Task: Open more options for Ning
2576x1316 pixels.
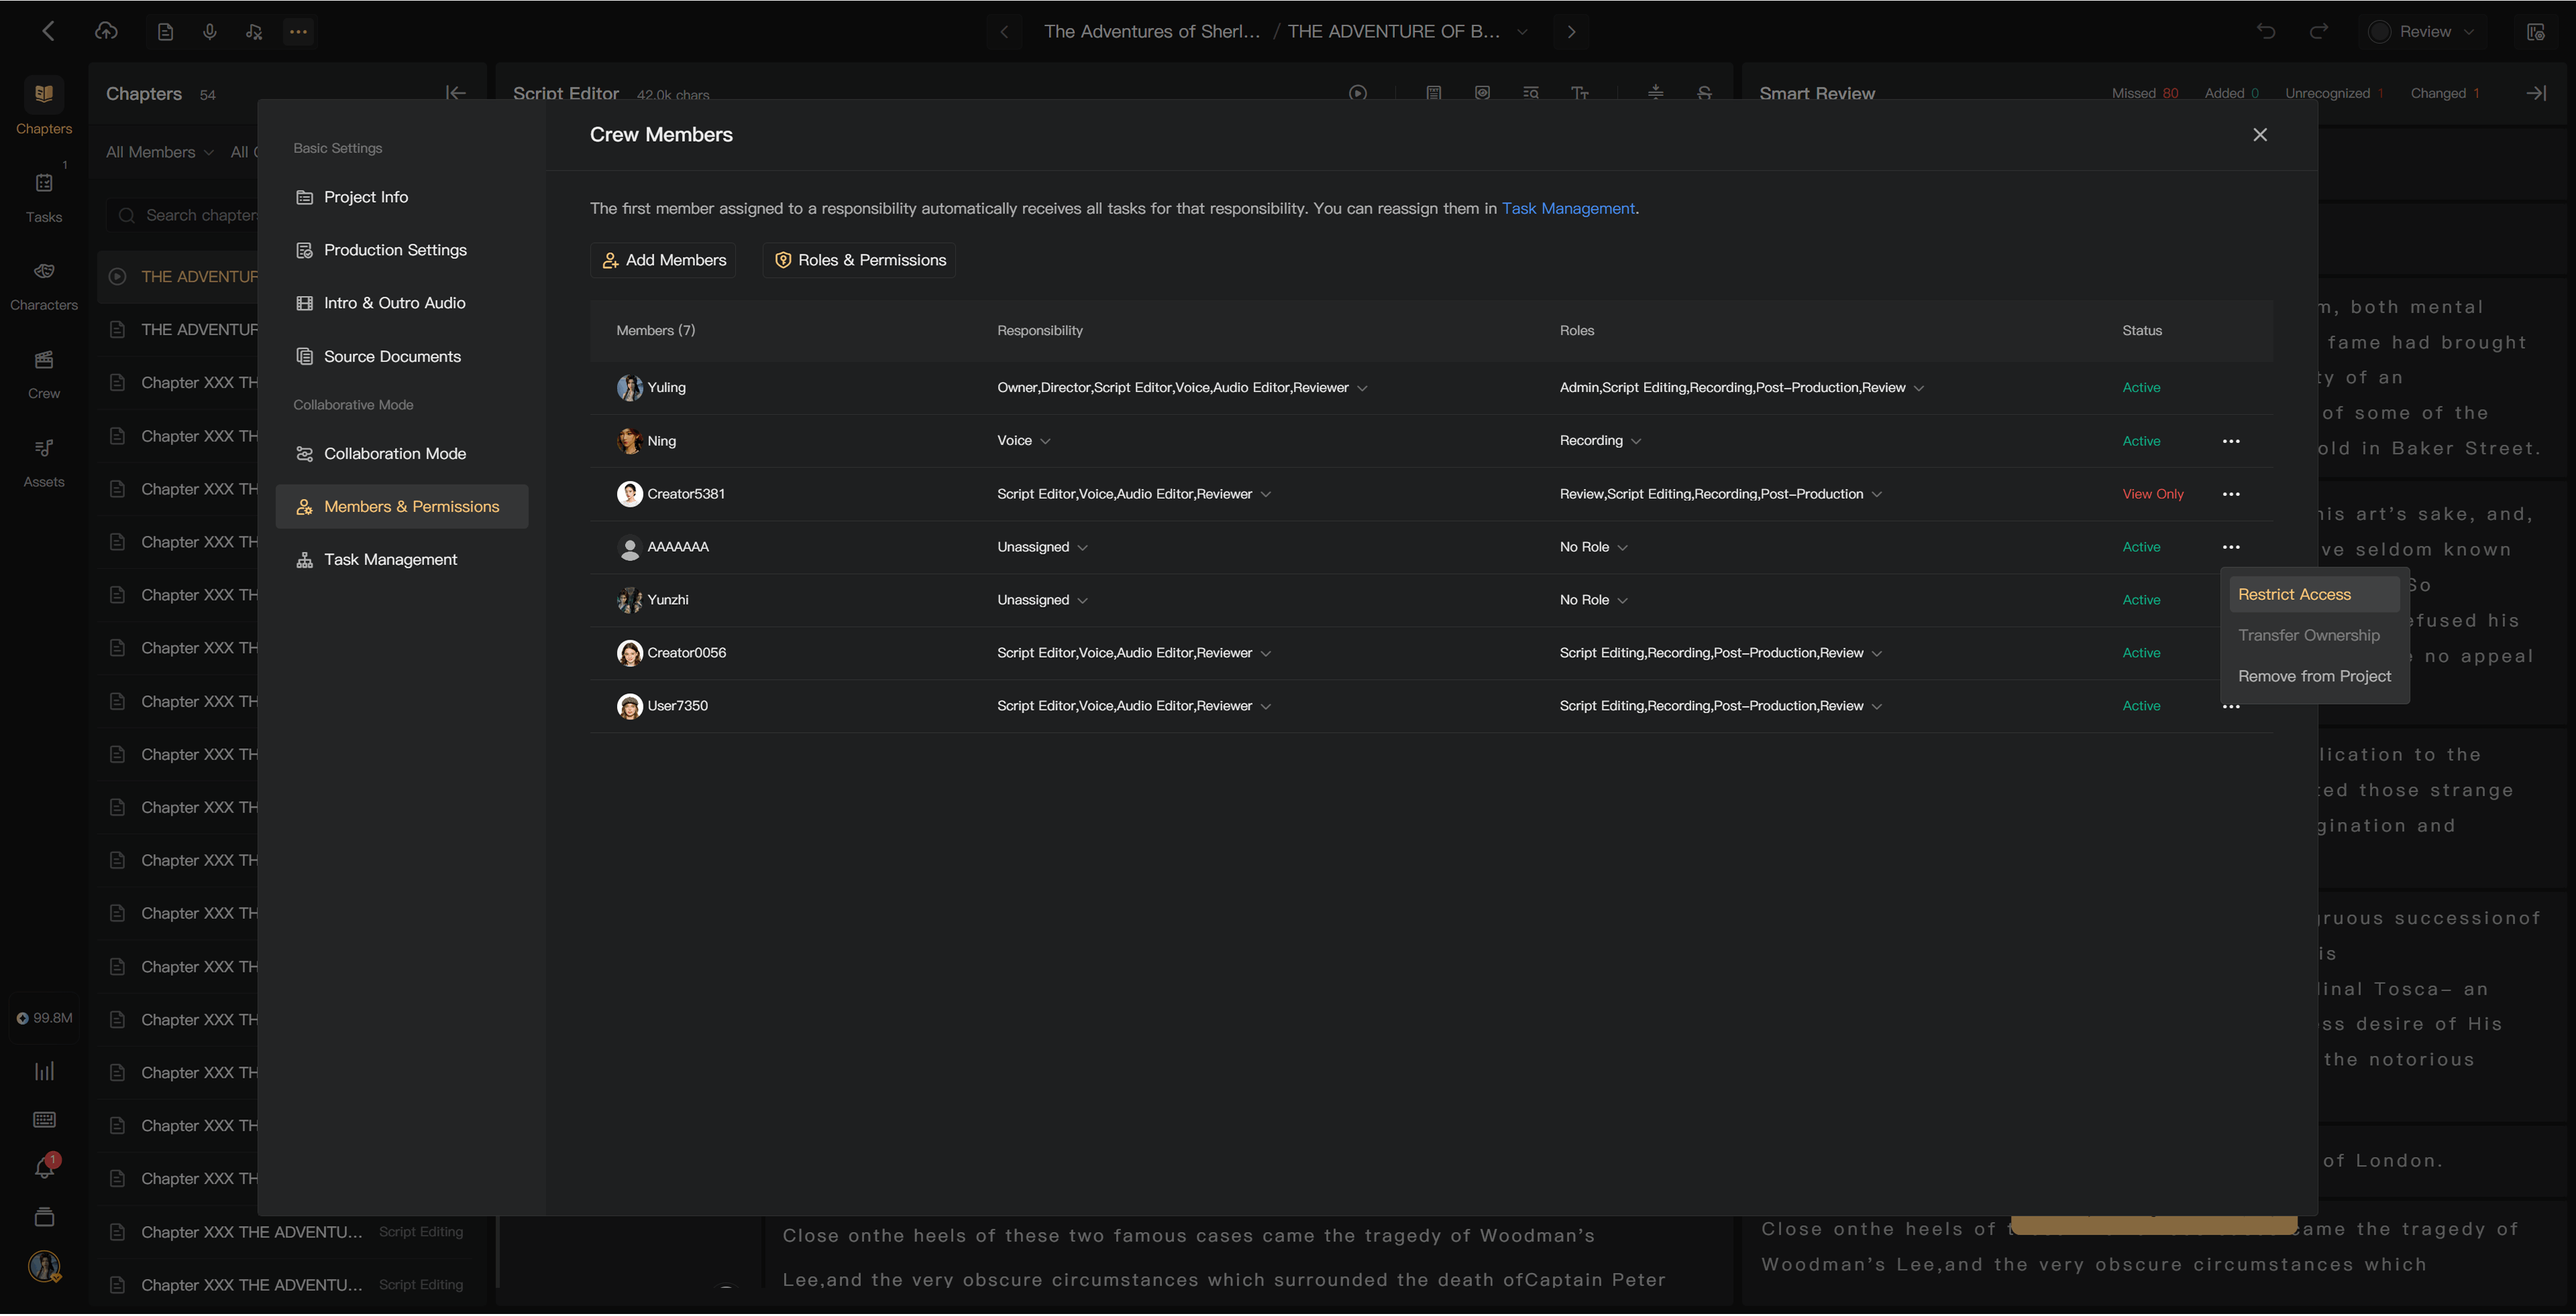Action: coord(2231,441)
